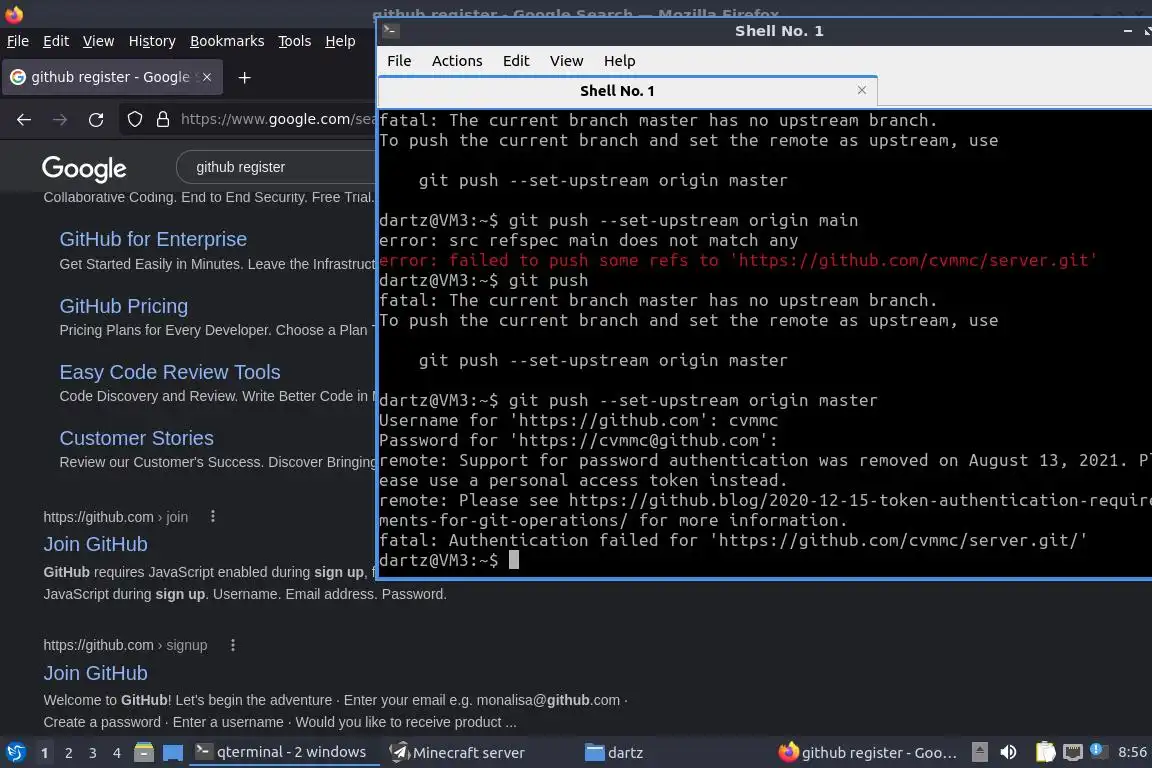This screenshot has width=1152, height=768.
Task: Click the tracking protection shield icon
Action: click(x=135, y=119)
